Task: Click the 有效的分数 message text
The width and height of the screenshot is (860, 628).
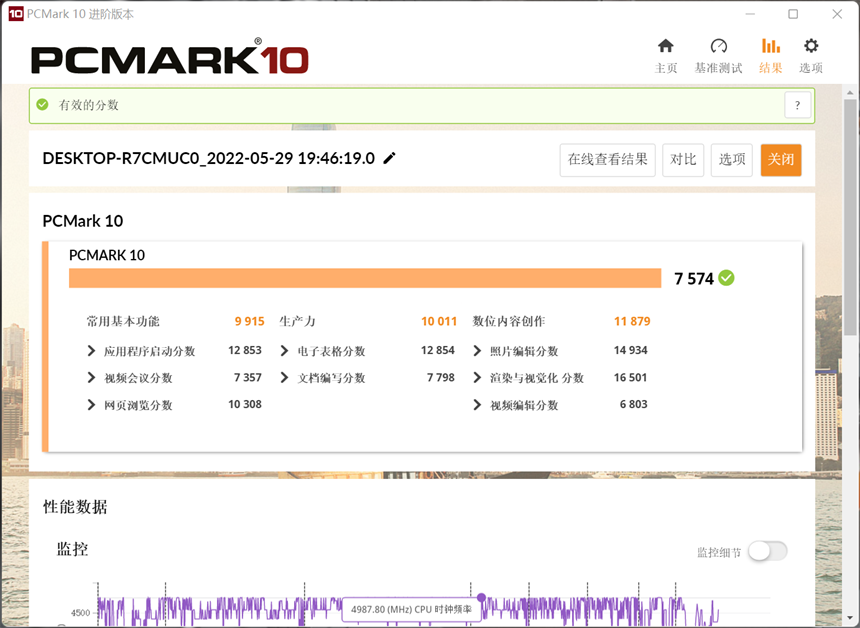Action: (88, 105)
